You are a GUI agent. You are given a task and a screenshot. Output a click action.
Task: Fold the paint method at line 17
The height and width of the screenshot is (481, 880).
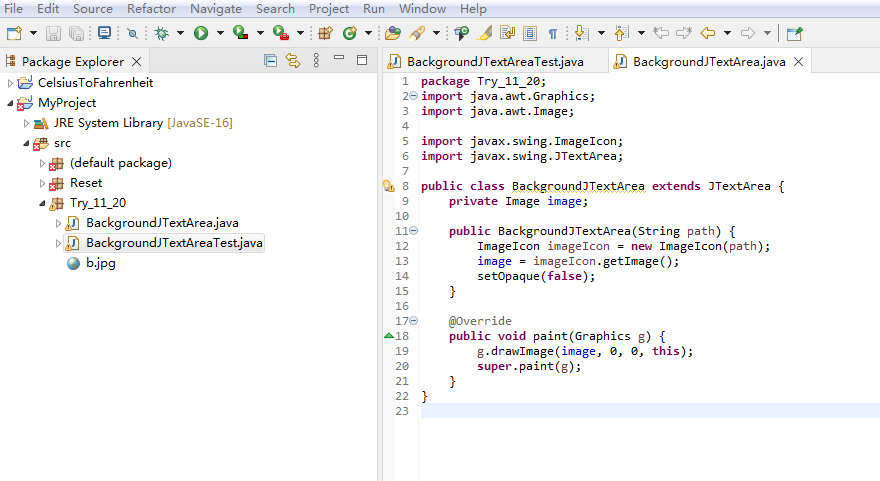[414, 321]
